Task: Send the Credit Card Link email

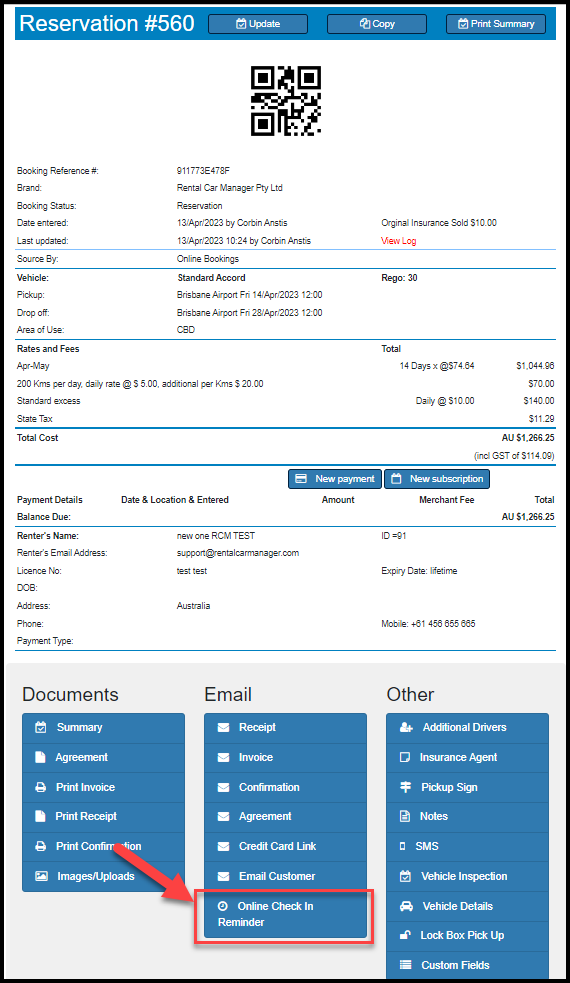Action: click(x=285, y=846)
